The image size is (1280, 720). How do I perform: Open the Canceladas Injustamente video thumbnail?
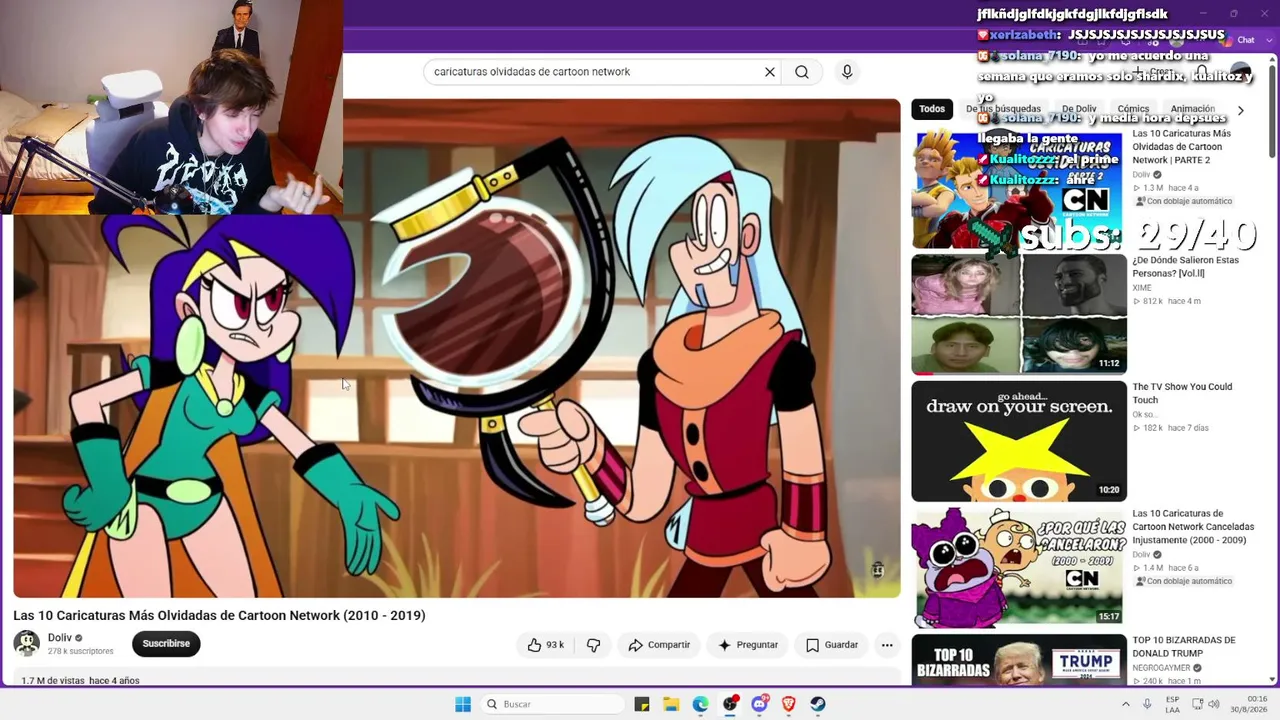1019,567
